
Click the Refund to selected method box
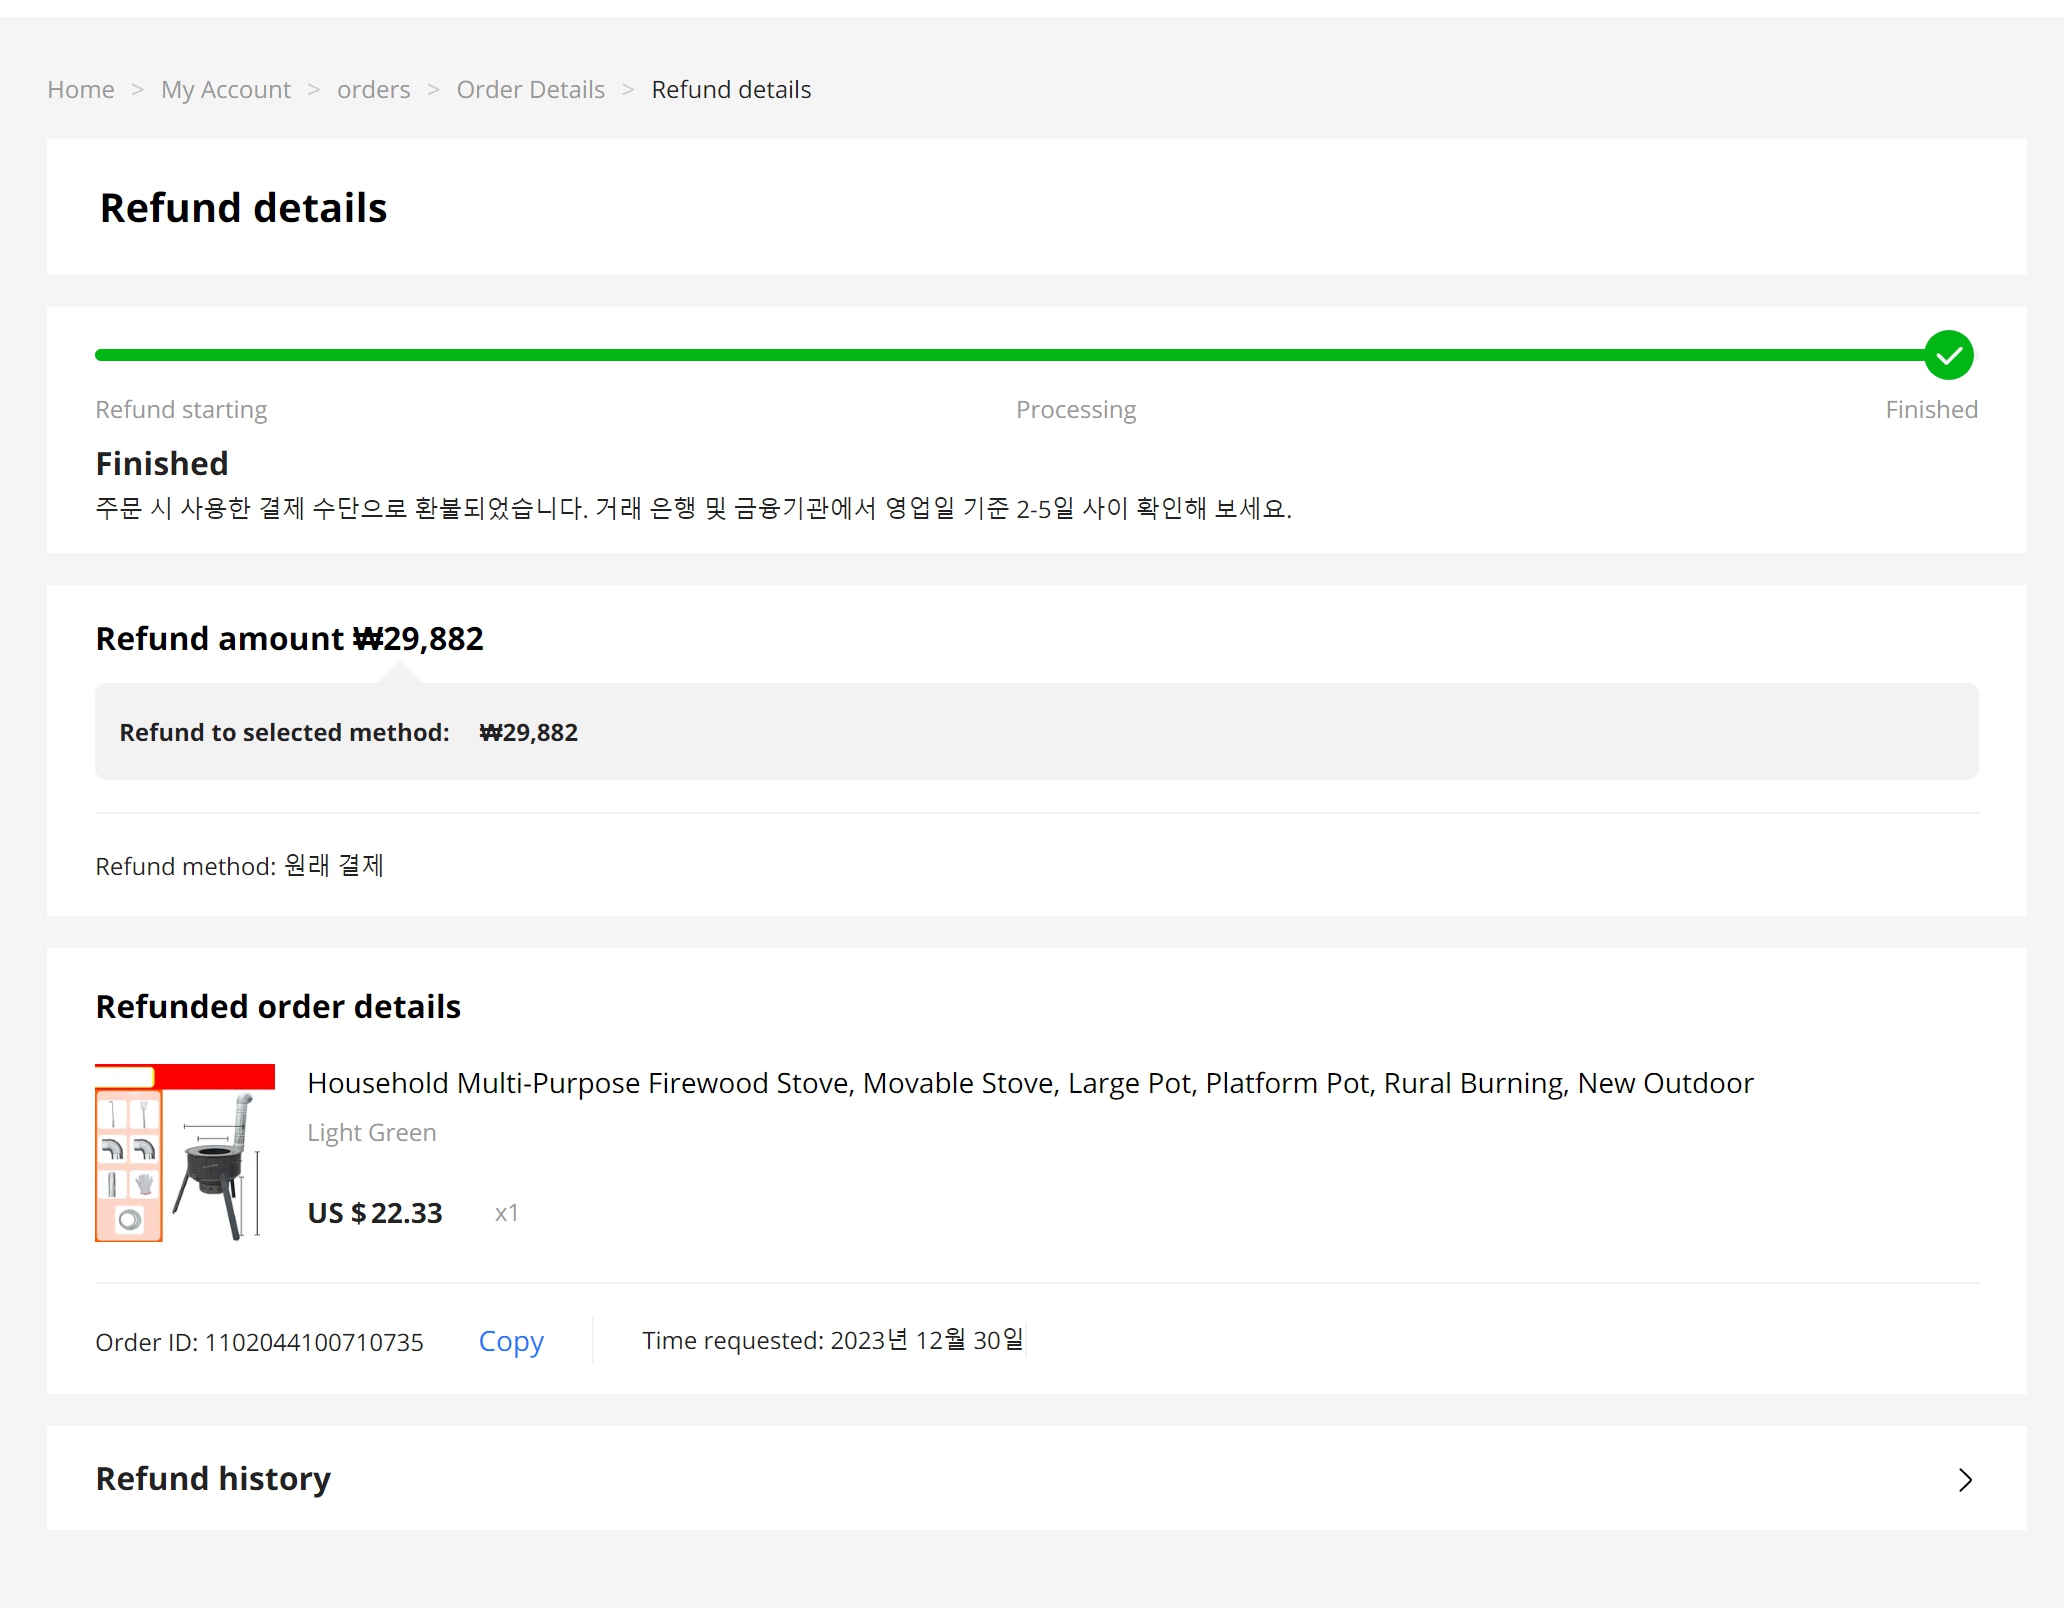coord(1036,732)
